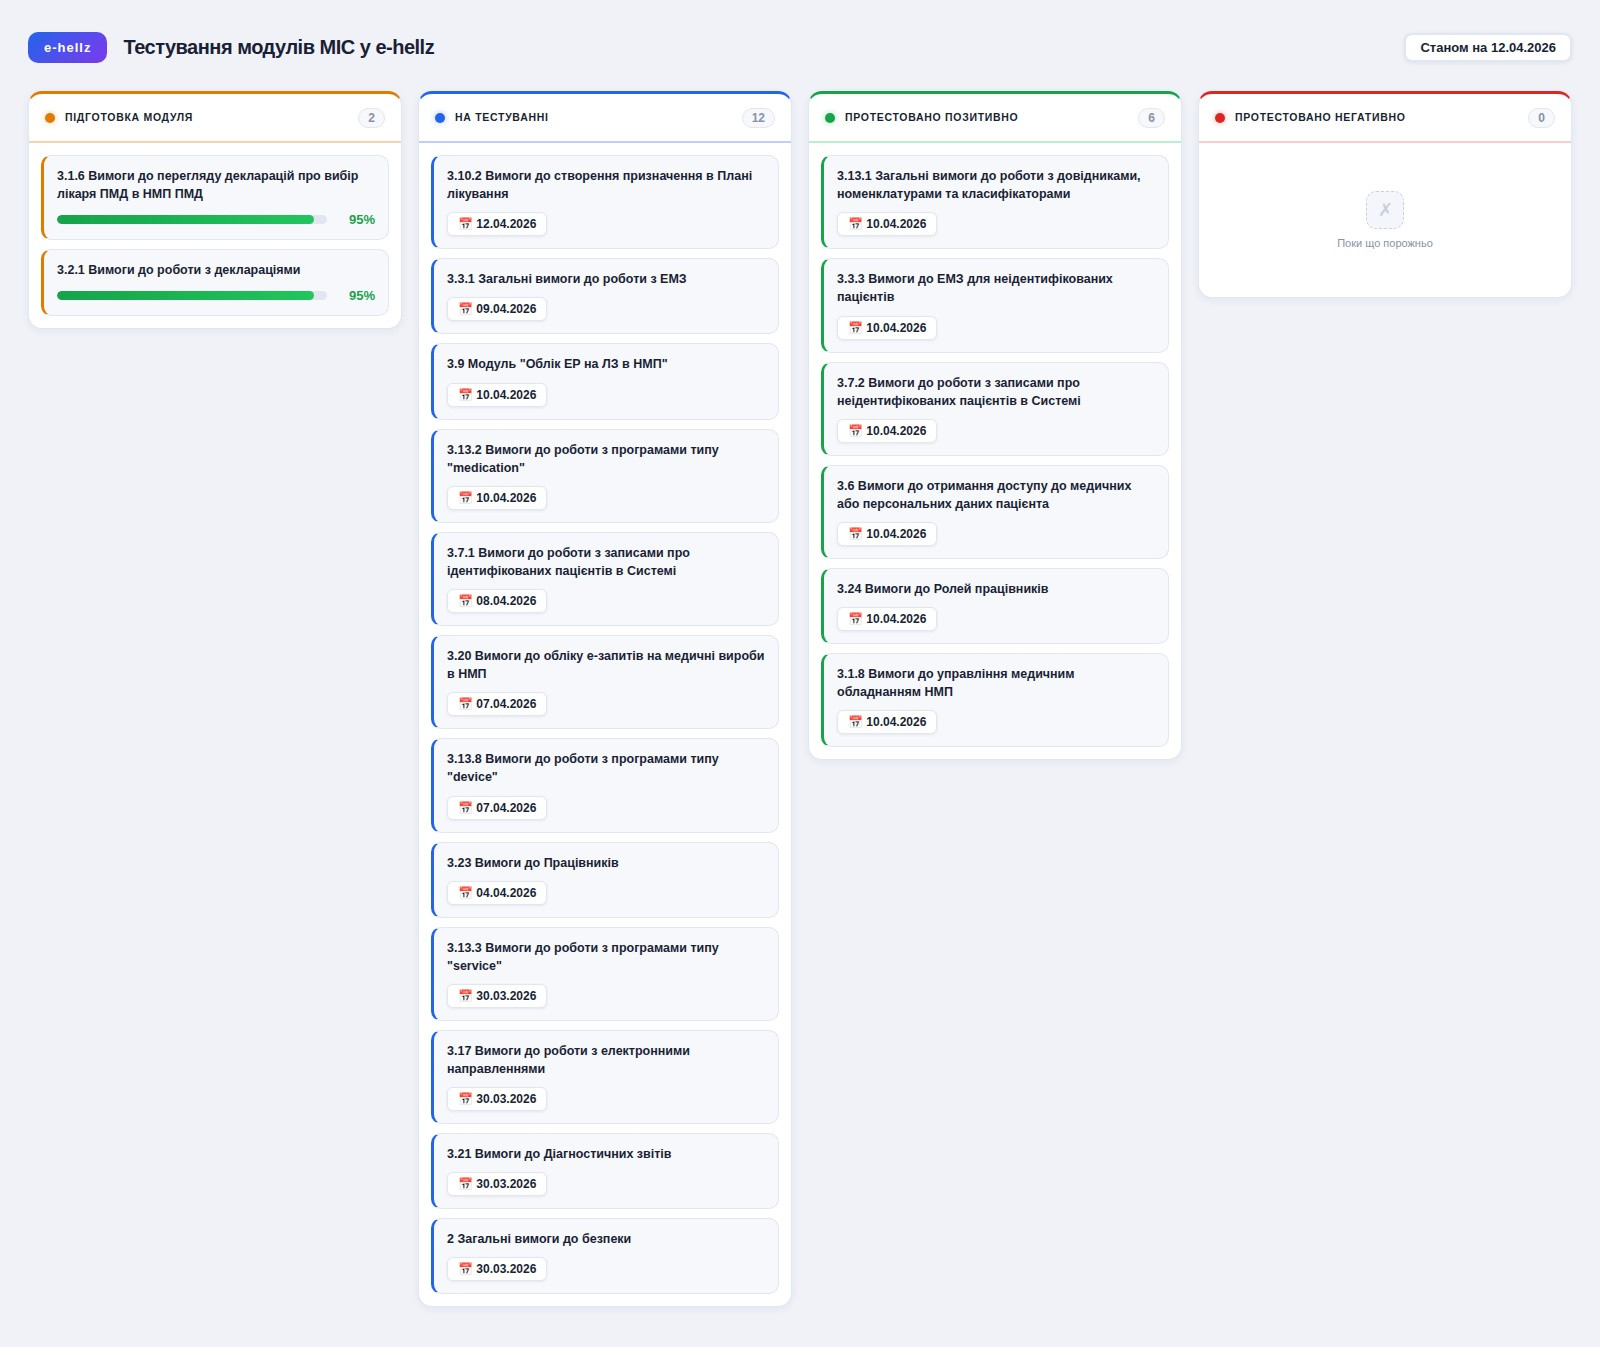This screenshot has height=1347, width=1600.
Task: Click the 30.03.2026 date on card 3.17
Action: pyautogui.click(x=505, y=1099)
